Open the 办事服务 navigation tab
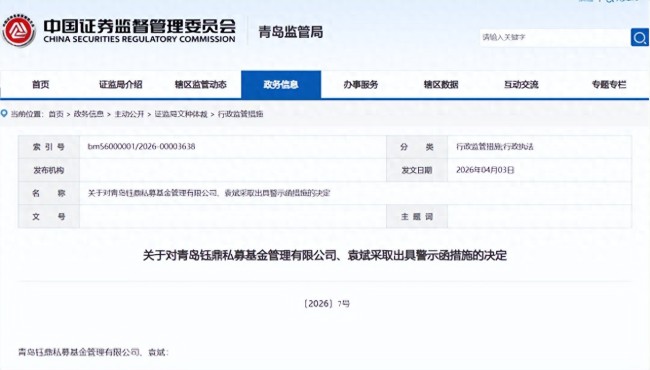This screenshot has width=650, height=370. tap(361, 85)
